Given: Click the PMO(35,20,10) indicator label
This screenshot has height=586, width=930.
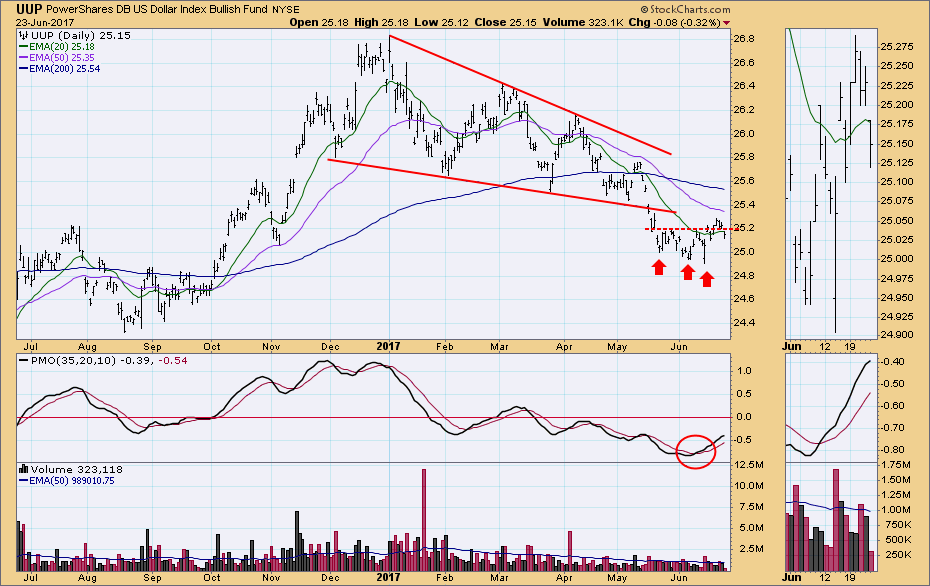Looking at the screenshot, I should pyautogui.click(x=74, y=361).
